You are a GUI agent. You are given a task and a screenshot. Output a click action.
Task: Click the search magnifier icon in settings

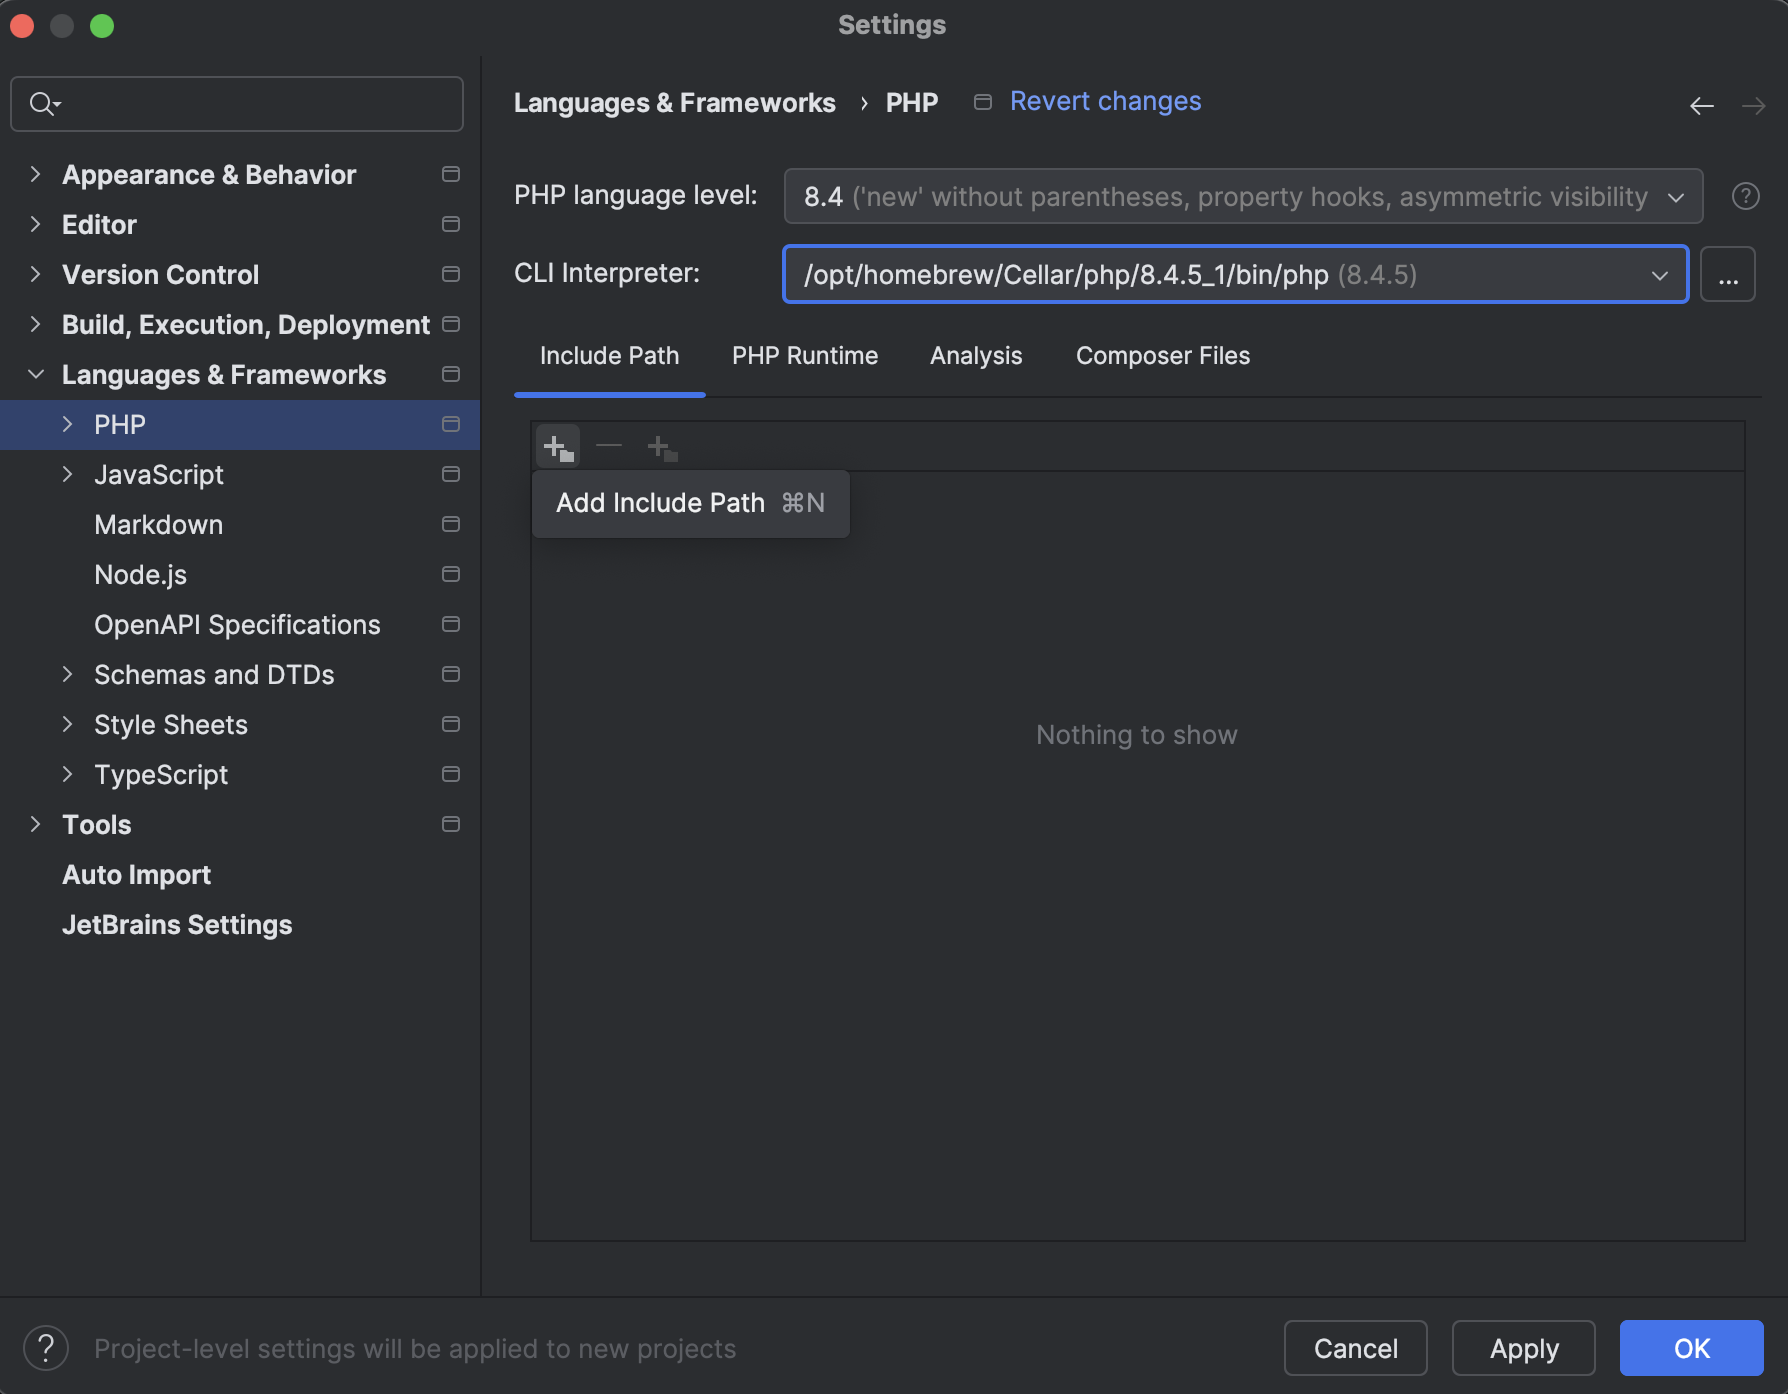(44, 104)
